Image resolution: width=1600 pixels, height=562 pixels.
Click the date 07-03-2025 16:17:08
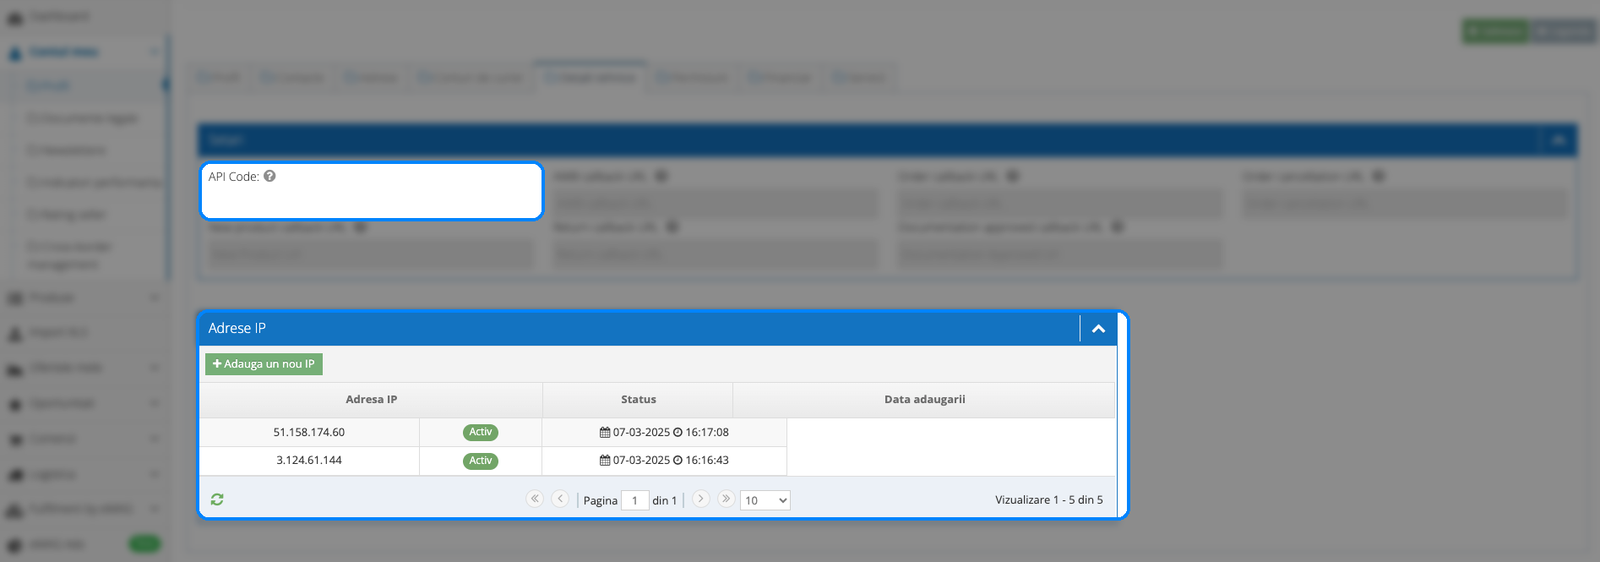click(664, 432)
